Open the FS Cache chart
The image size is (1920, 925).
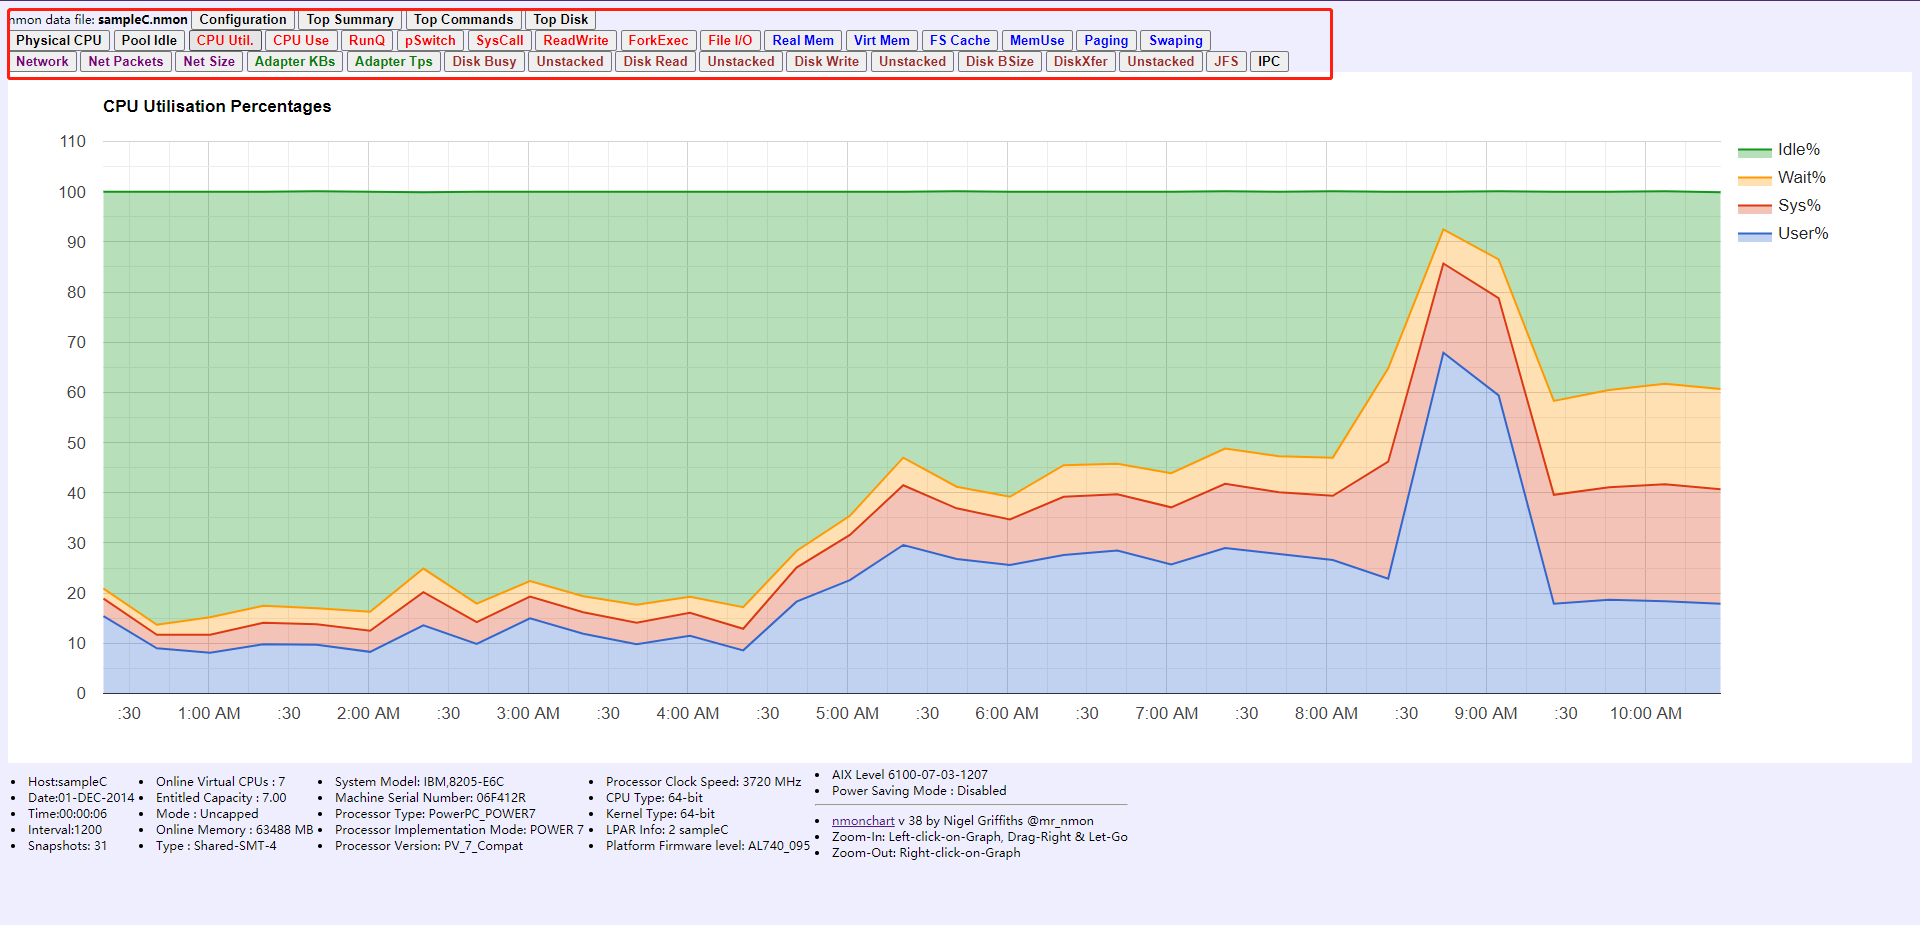(960, 40)
